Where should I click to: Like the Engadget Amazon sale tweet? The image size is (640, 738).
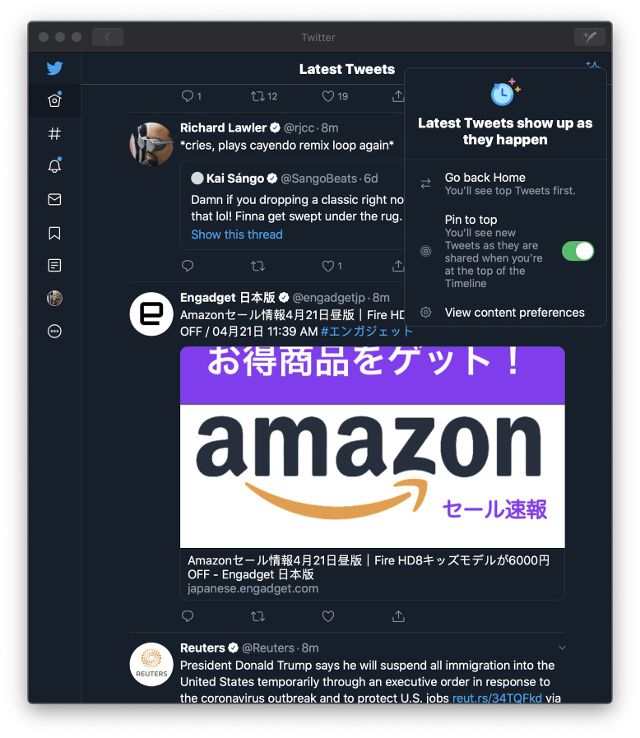(x=328, y=616)
